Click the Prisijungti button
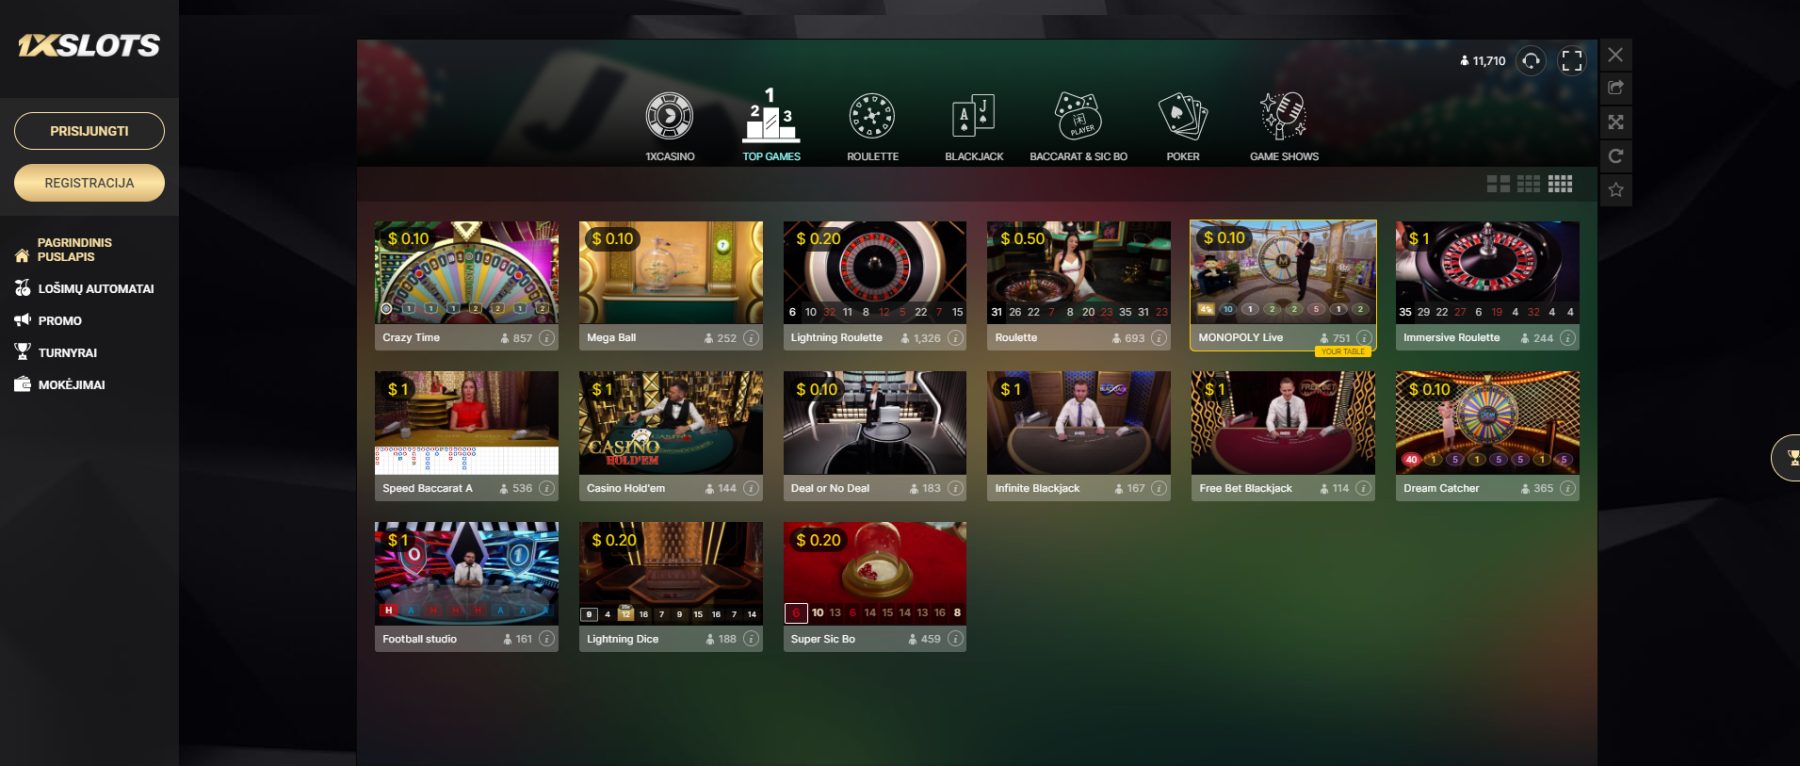Screen dimensions: 1800x766 tap(89, 131)
